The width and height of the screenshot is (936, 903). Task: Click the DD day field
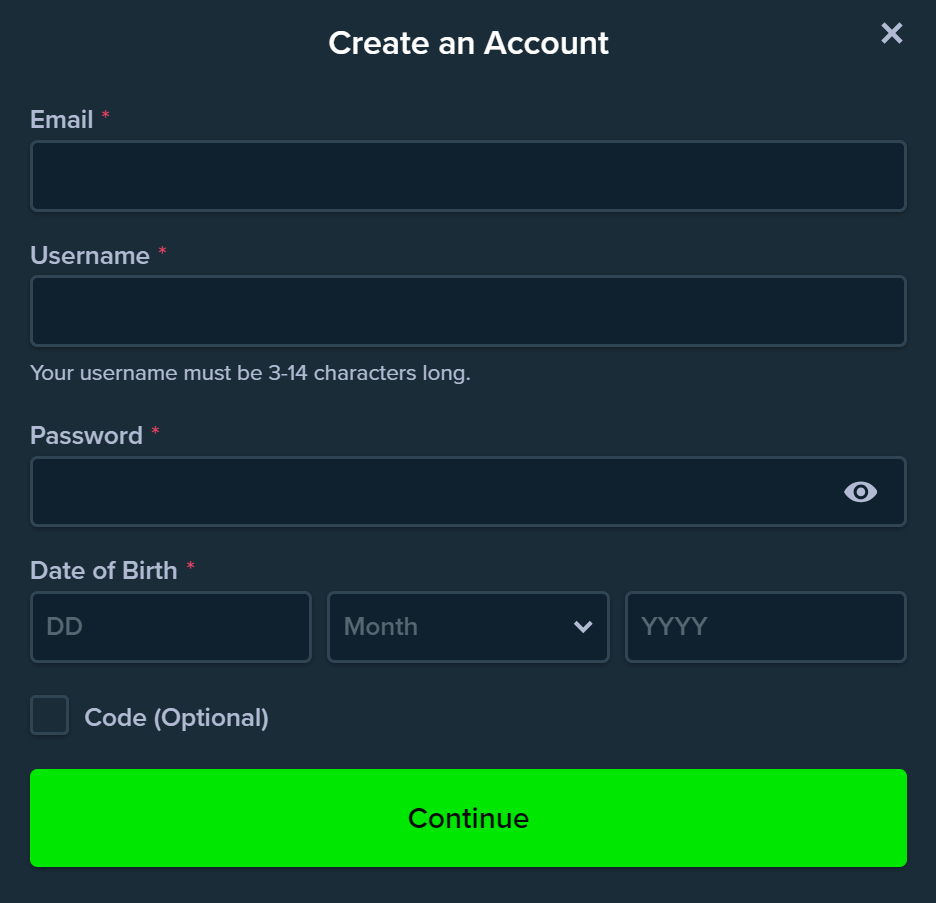pos(170,627)
